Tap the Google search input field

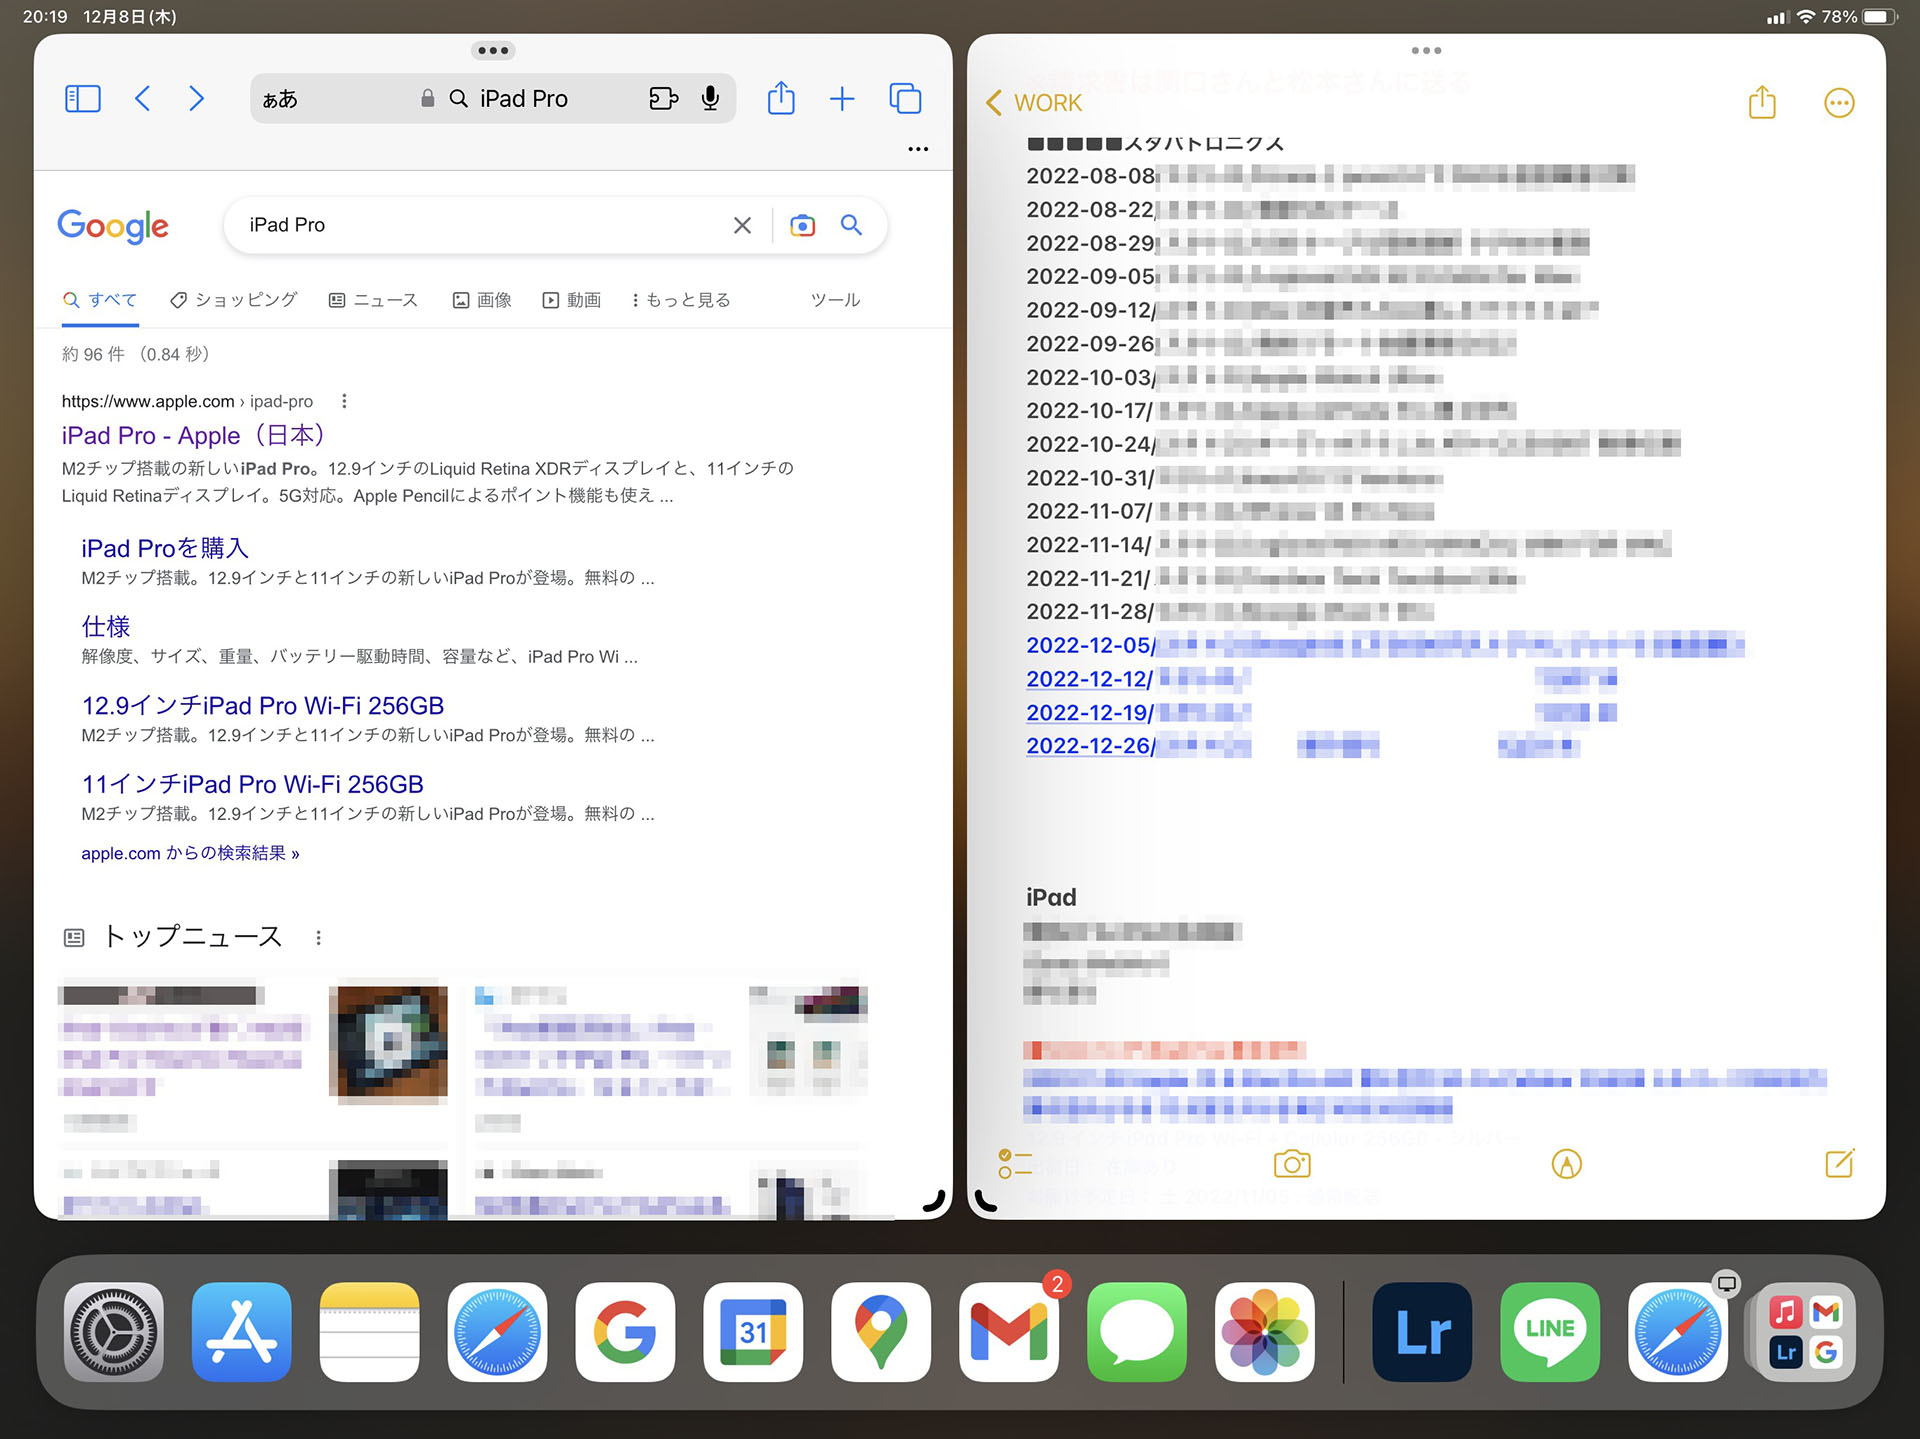pyautogui.click(x=480, y=225)
